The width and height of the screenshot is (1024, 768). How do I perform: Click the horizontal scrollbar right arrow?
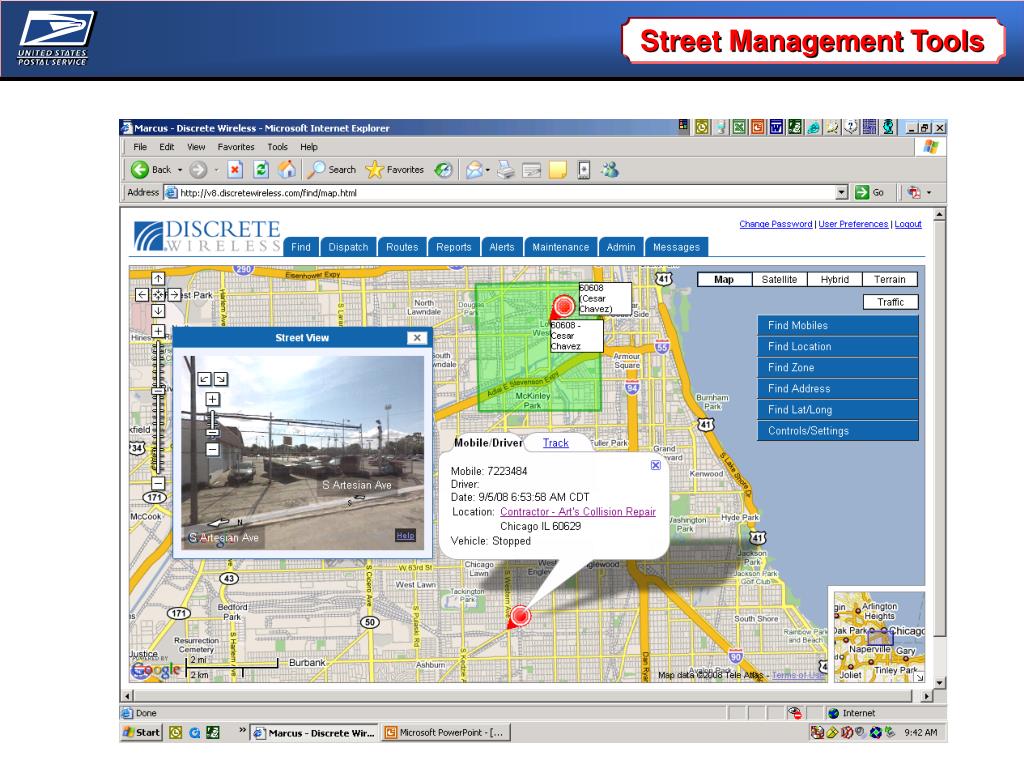click(x=927, y=696)
